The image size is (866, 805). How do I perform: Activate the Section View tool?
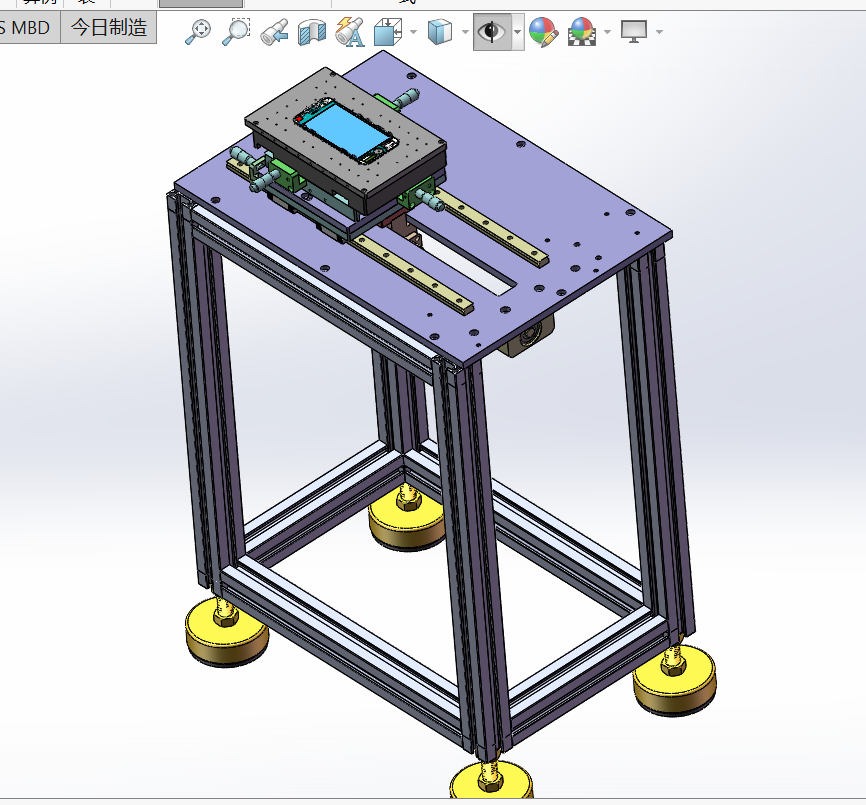(311, 32)
